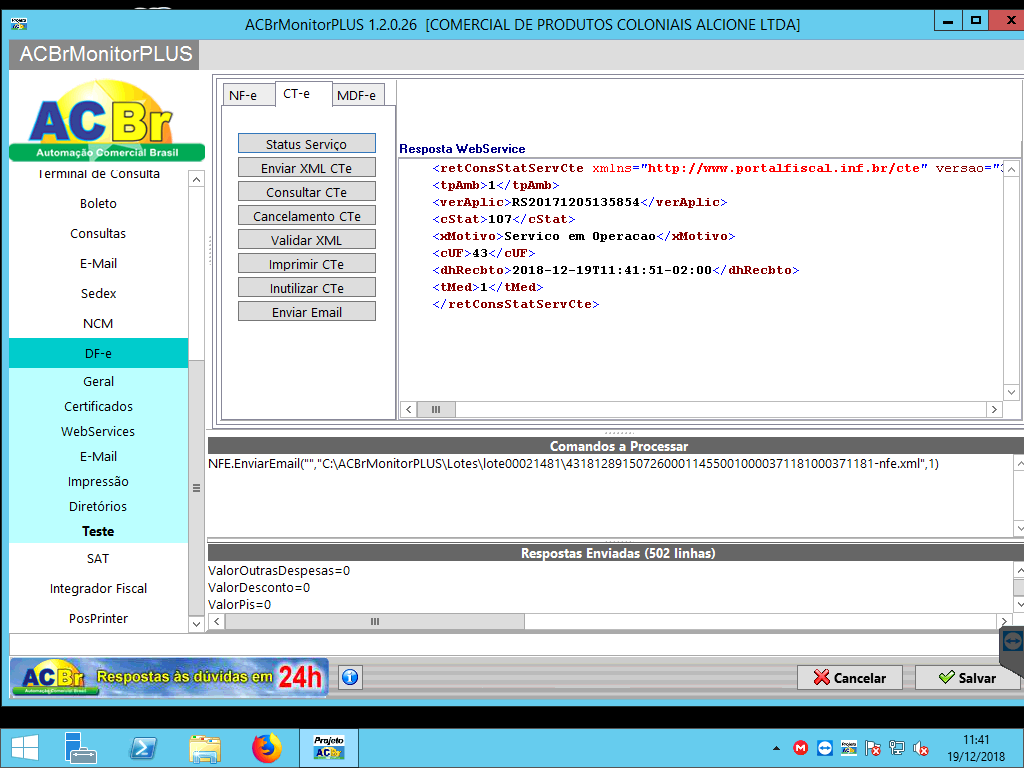Click the window title bar app icon
Screen dimensions: 1024x768
tap(19, 24)
